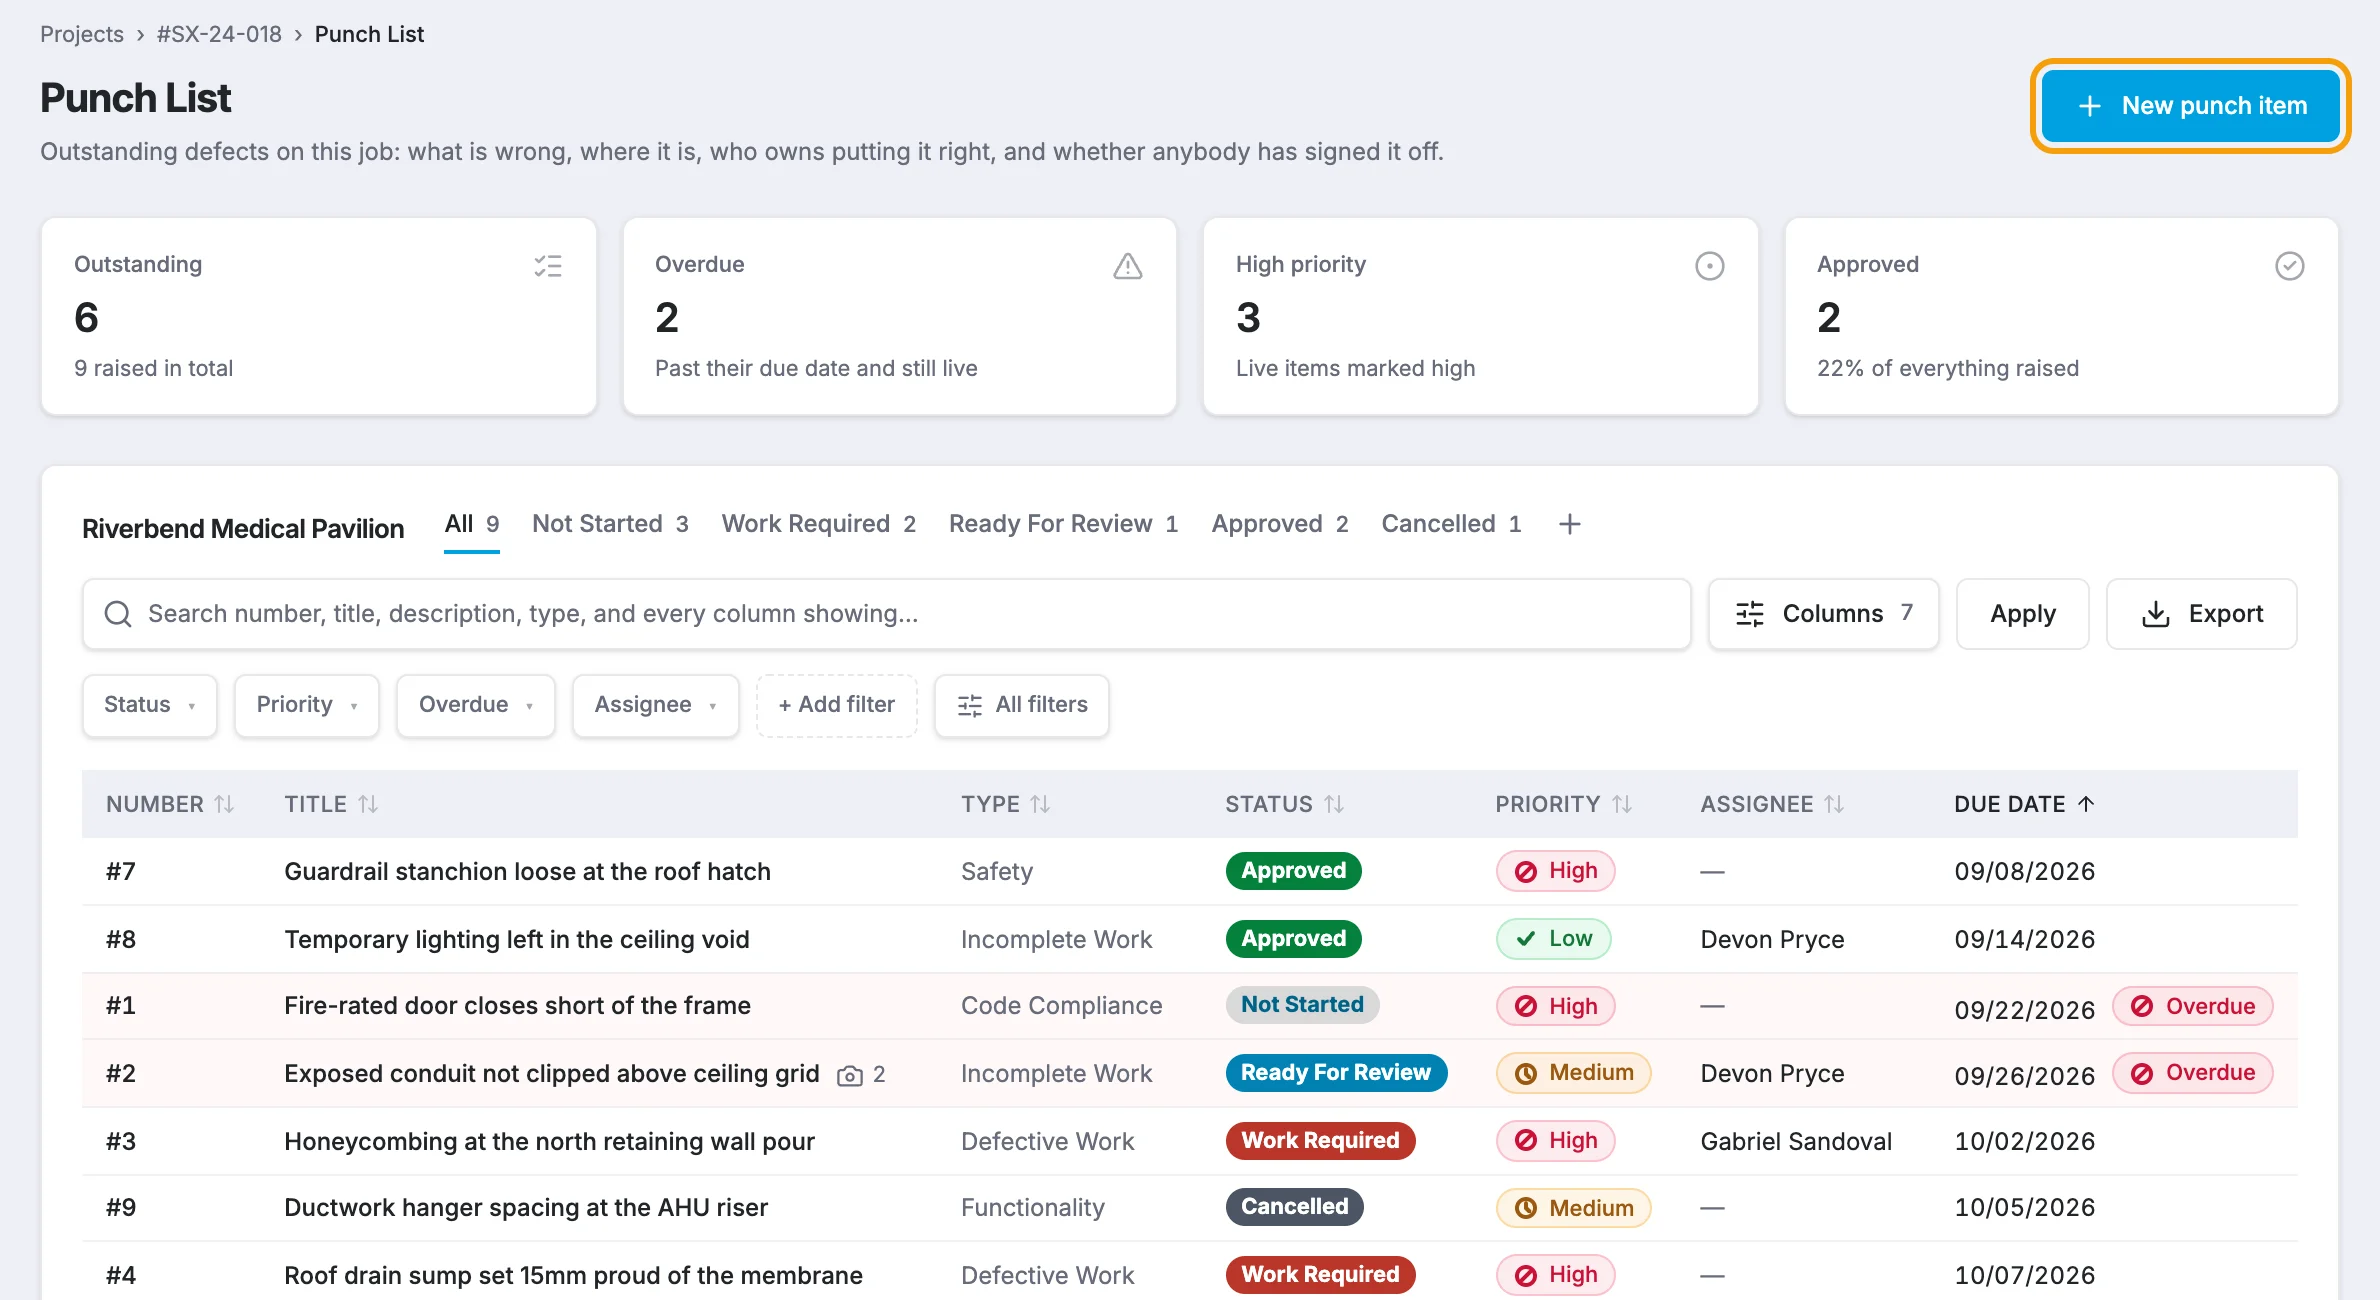Viewport: 2380px width, 1300px height.
Task: Sort by Assignee column arrows
Action: coord(1835,804)
